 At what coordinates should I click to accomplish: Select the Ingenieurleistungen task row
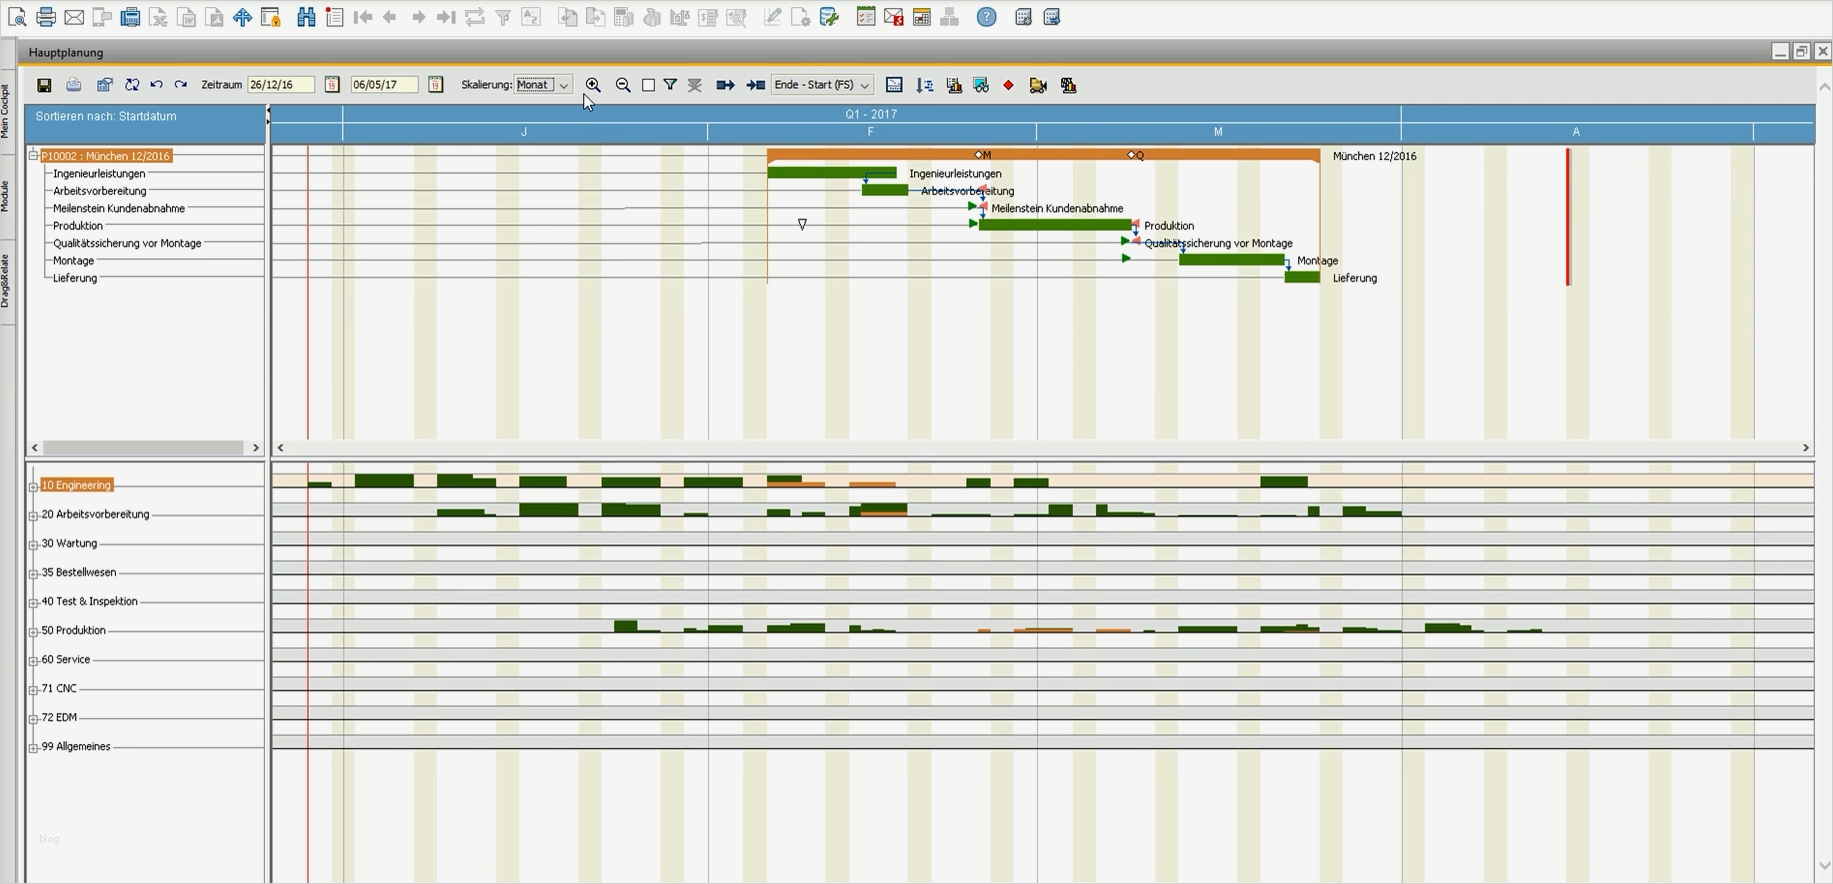click(99, 174)
